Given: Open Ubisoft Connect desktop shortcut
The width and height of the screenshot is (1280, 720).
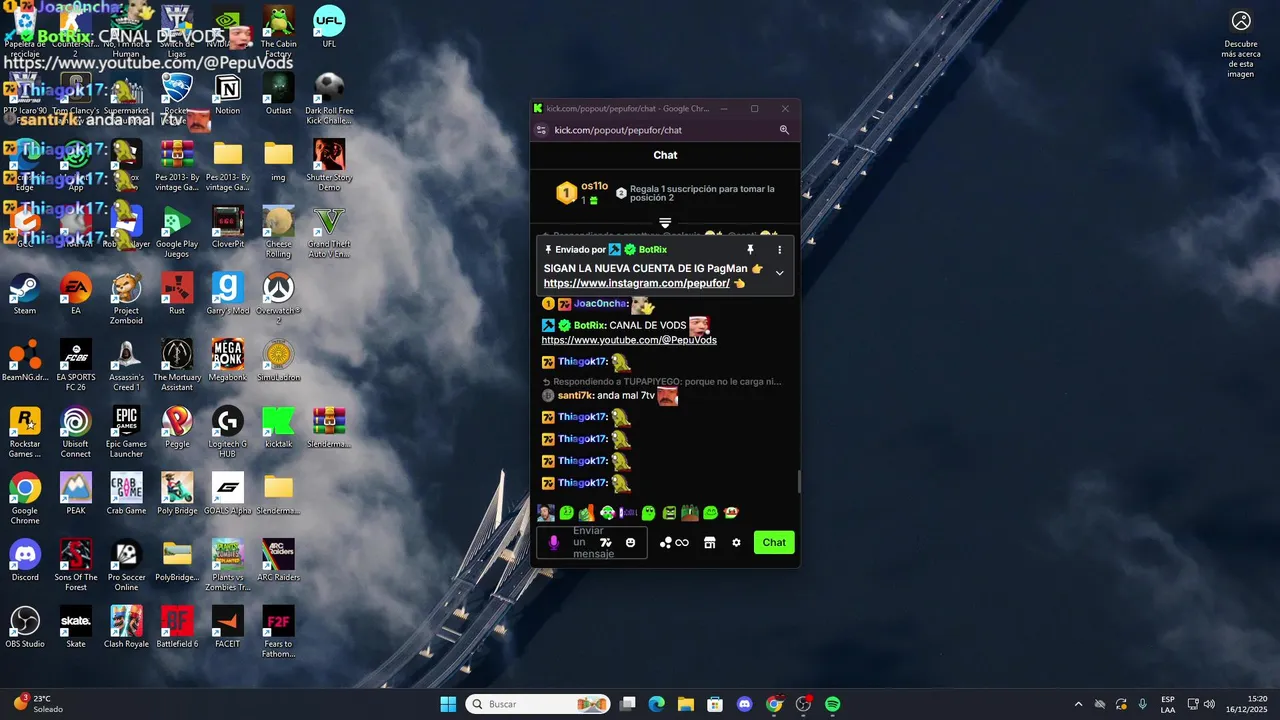Looking at the screenshot, I should coord(76,432).
